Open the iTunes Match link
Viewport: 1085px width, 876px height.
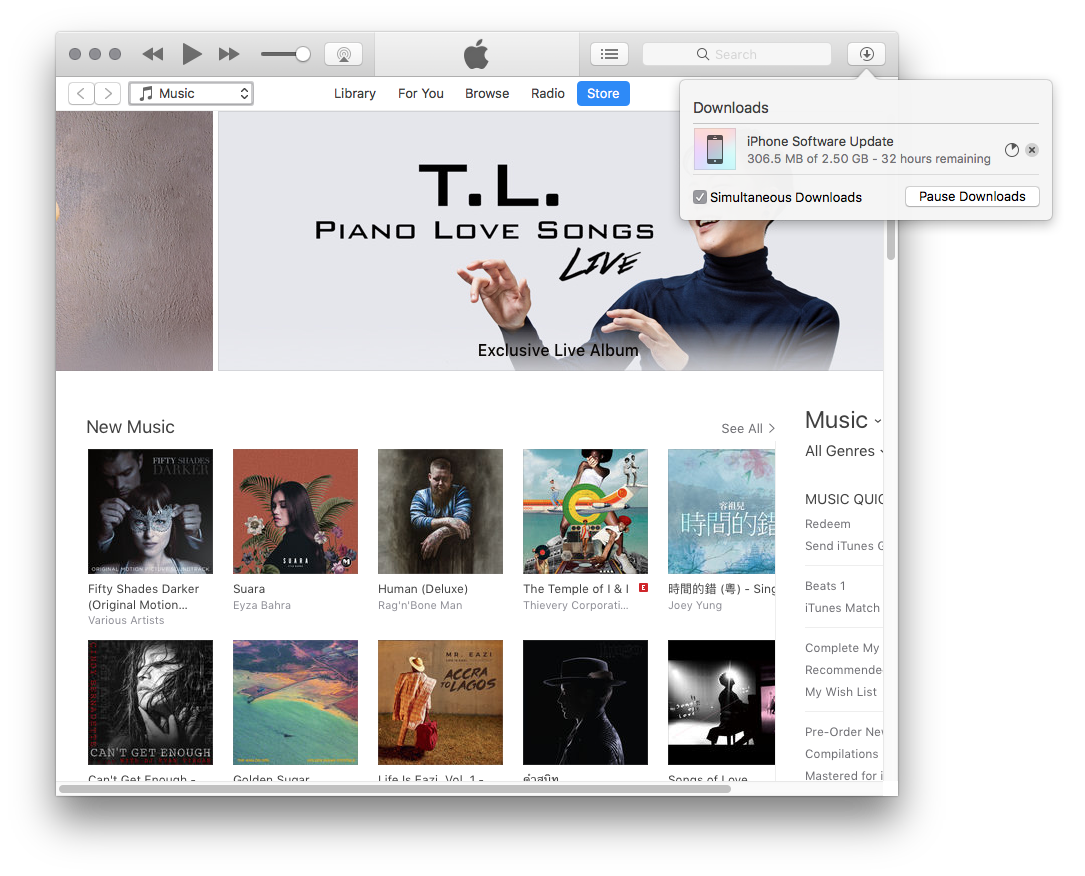coord(842,608)
